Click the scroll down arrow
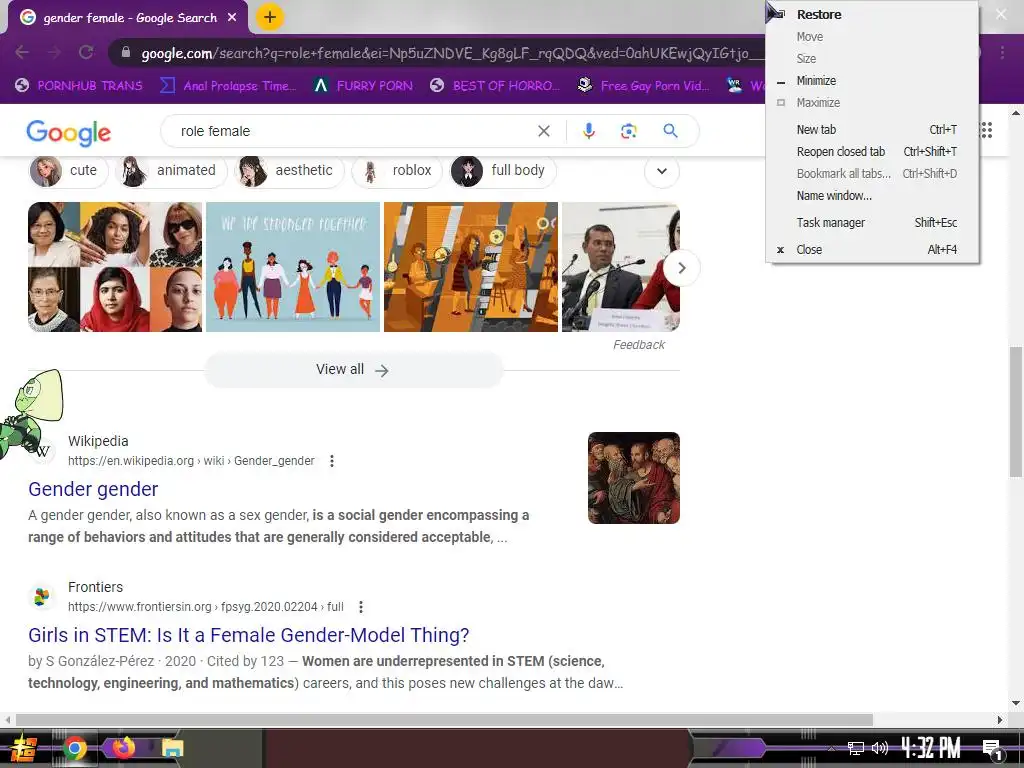The image size is (1024, 768). click(1016, 703)
